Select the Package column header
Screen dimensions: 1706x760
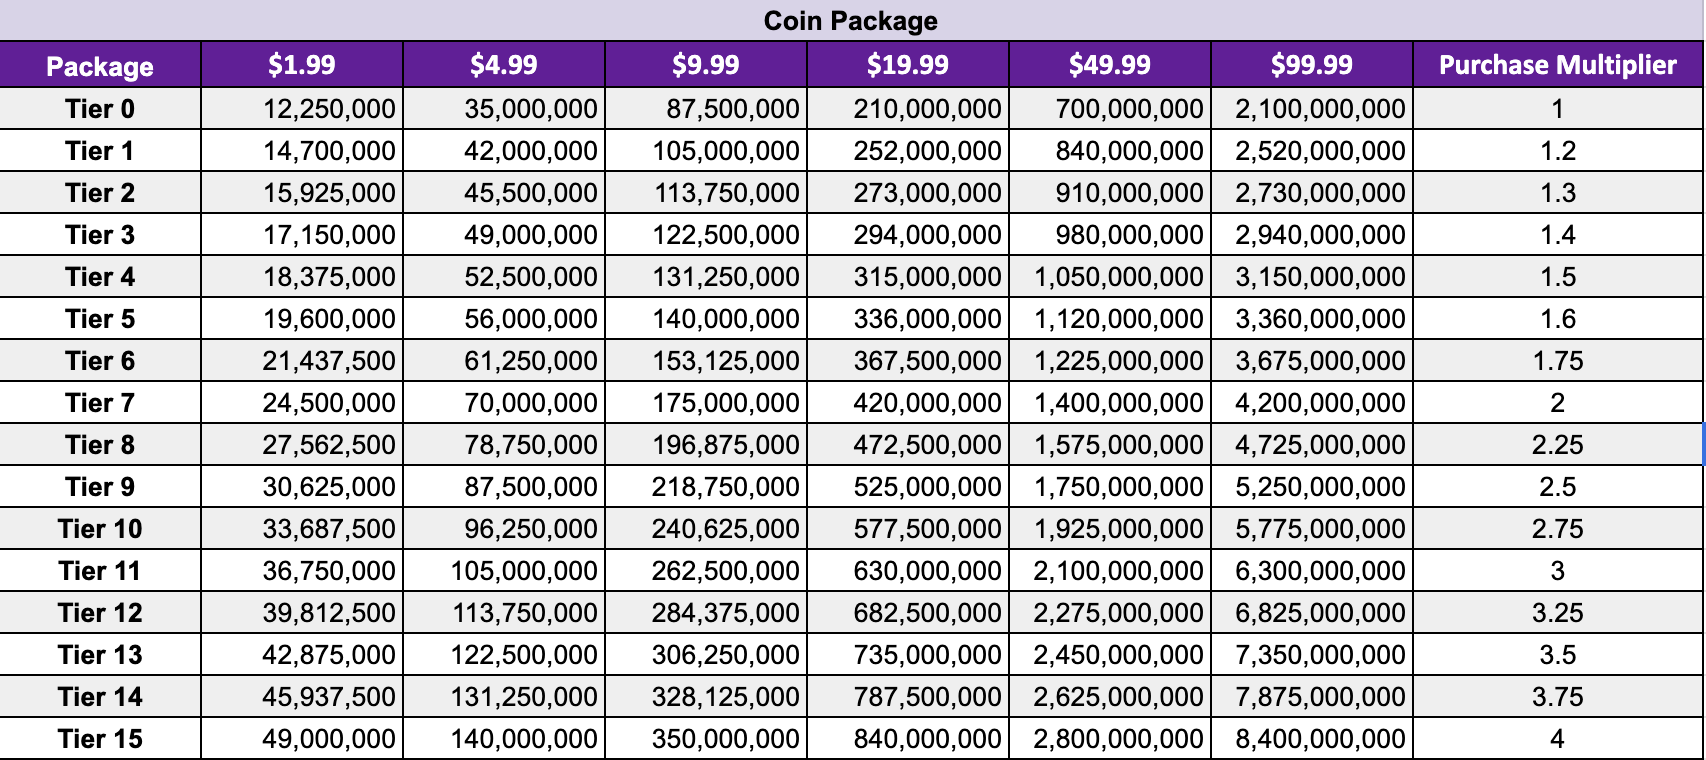pyautogui.click(x=100, y=66)
